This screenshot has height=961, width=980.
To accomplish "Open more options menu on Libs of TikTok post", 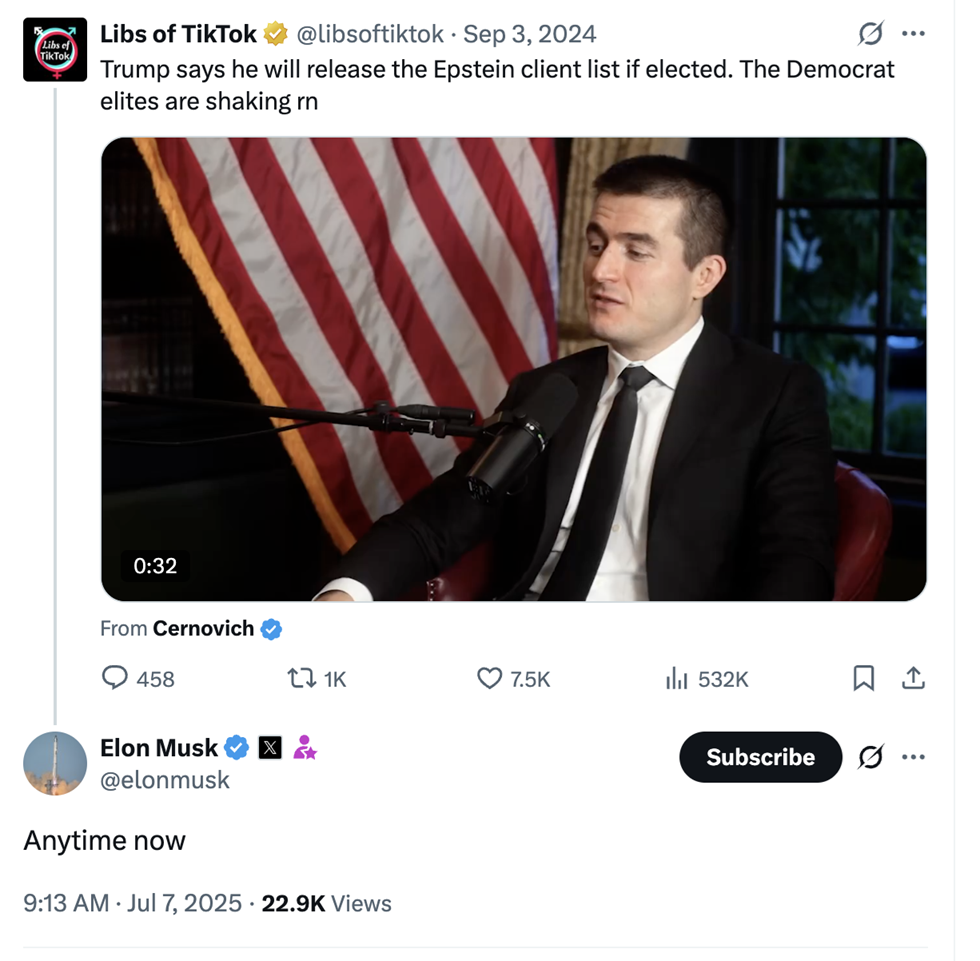I will pyautogui.click(x=913, y=34).
